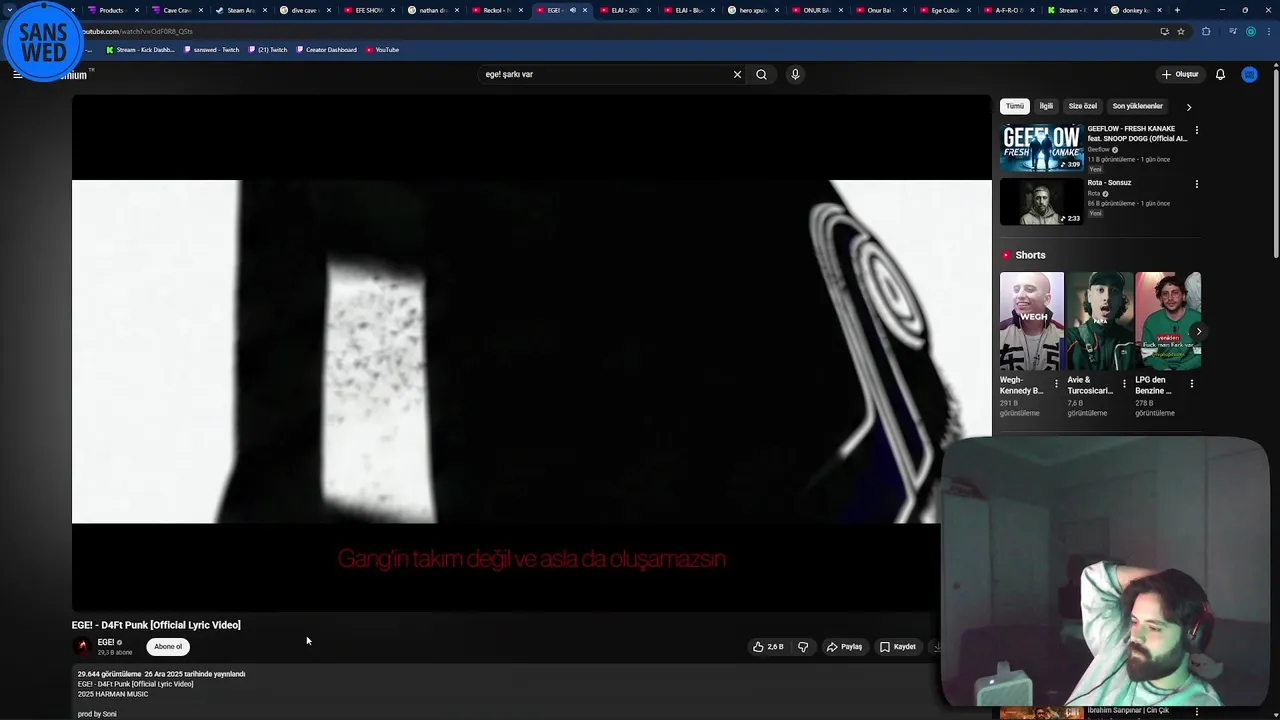Click the 'Rota - Sonsuz' title text
Image resolution: width=1280 pixels, height=720 pixels.
pos(1109,183)
